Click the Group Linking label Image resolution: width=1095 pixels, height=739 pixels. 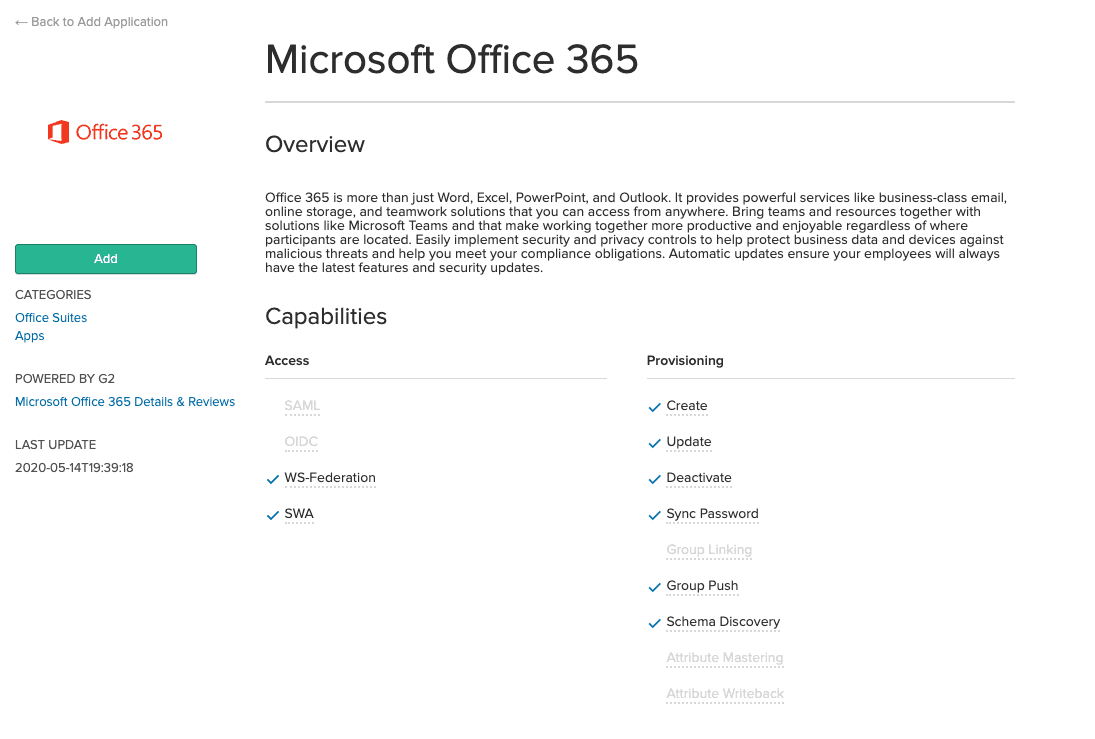[709, 550]
